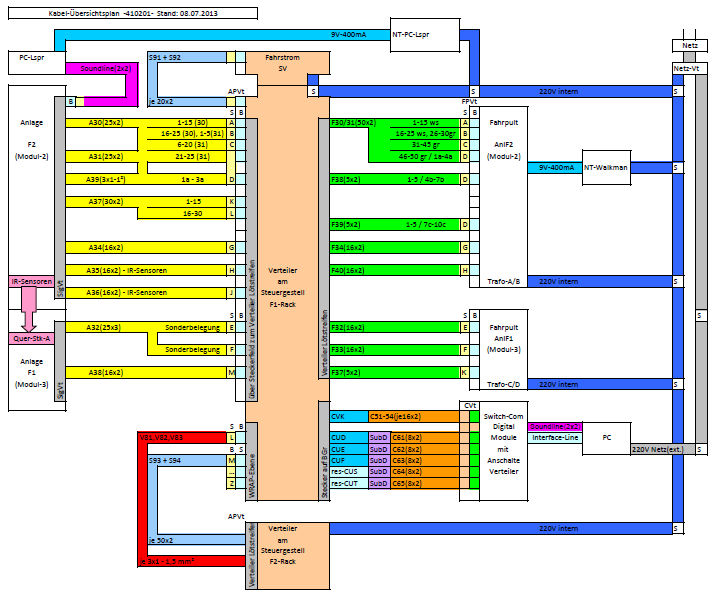Click cable A34(16x2)
Screen dimensions: 718x602
(146, 248)
